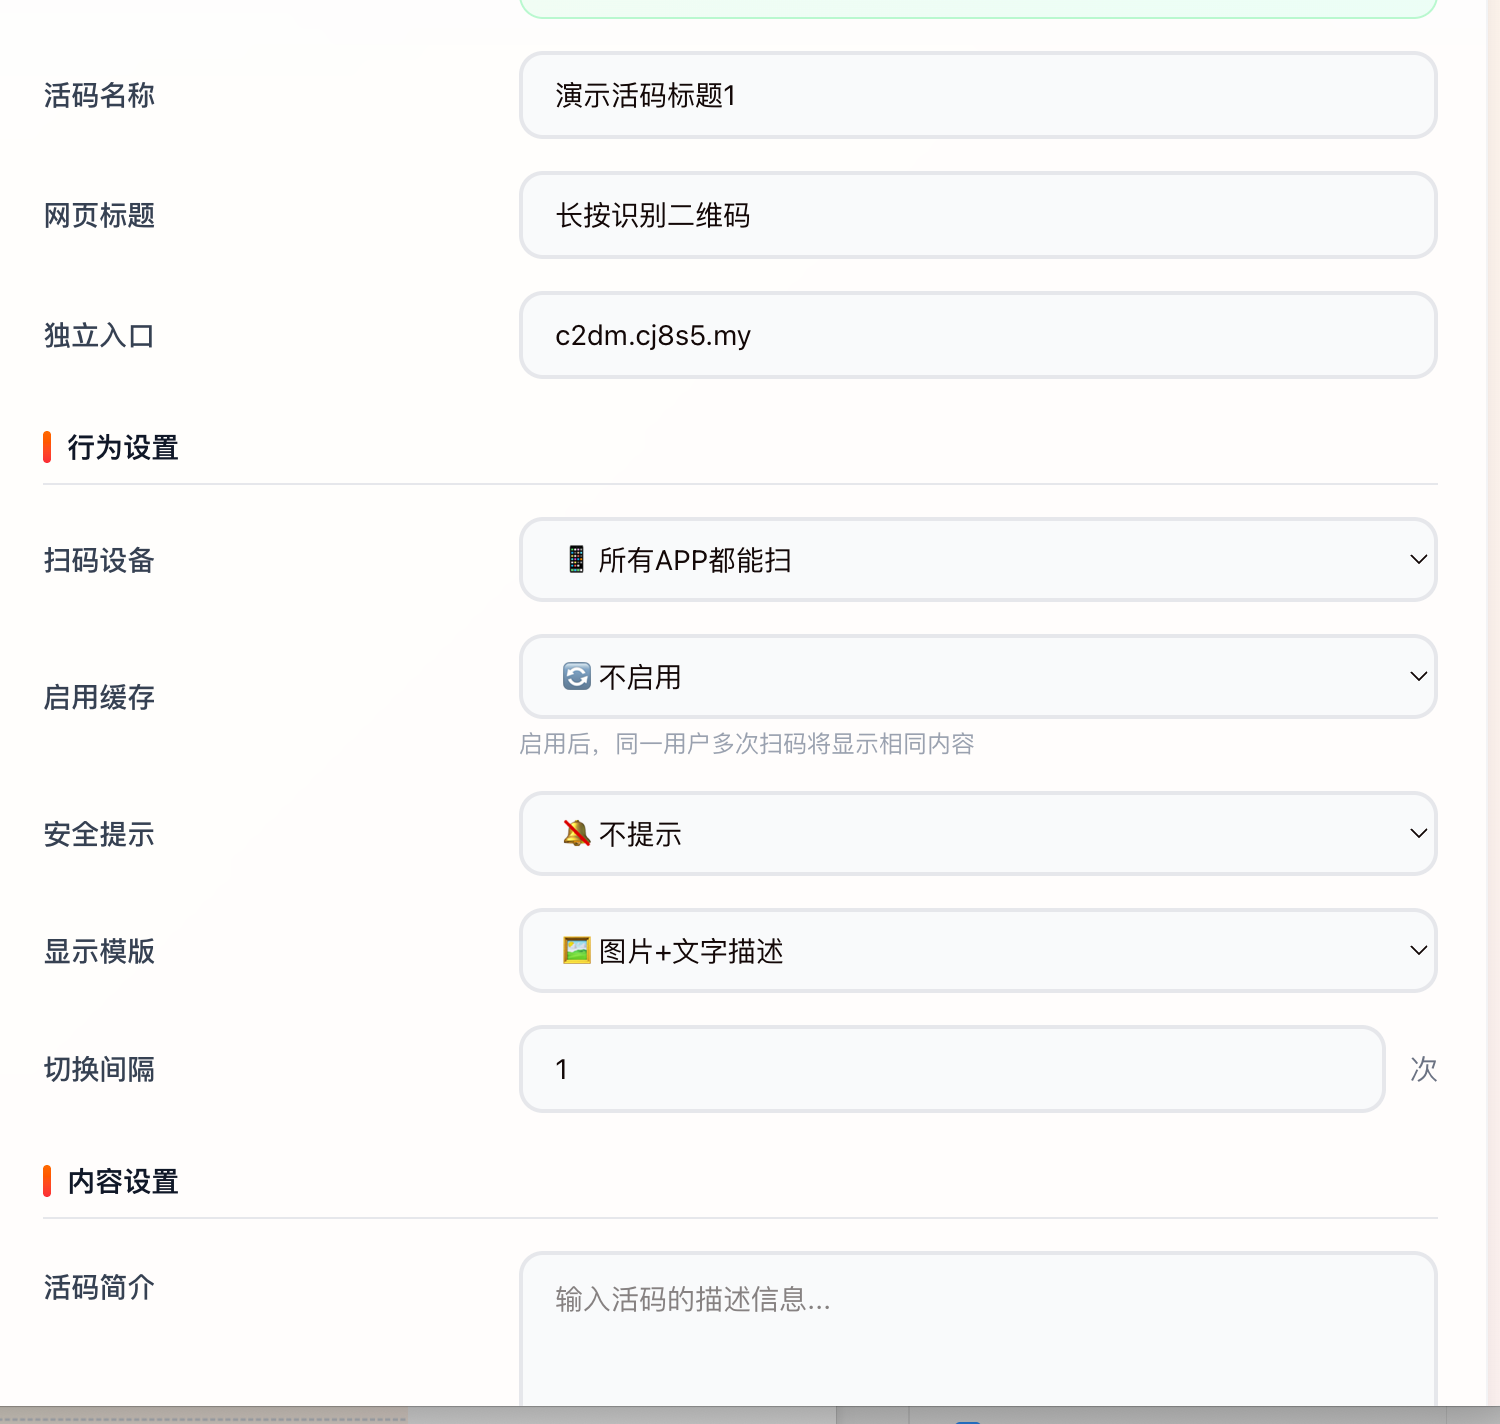Click the chevron arrow of 扫码设备 select
Viewport: 1500px width, 1424px height.
pos(1418,559)
